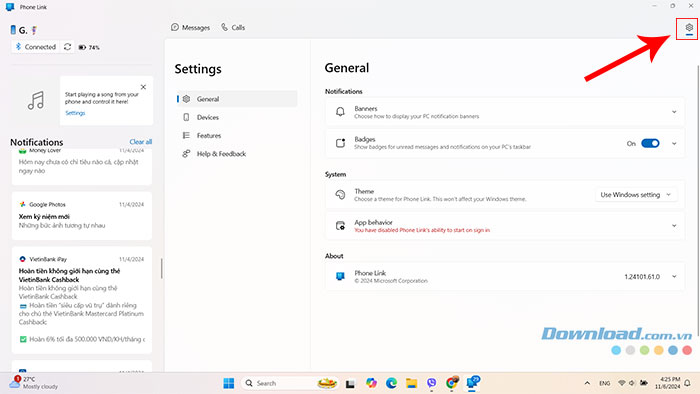
Task: Dismiss the music player tip card
Action: pyautogui.click(x=143, y=87)
